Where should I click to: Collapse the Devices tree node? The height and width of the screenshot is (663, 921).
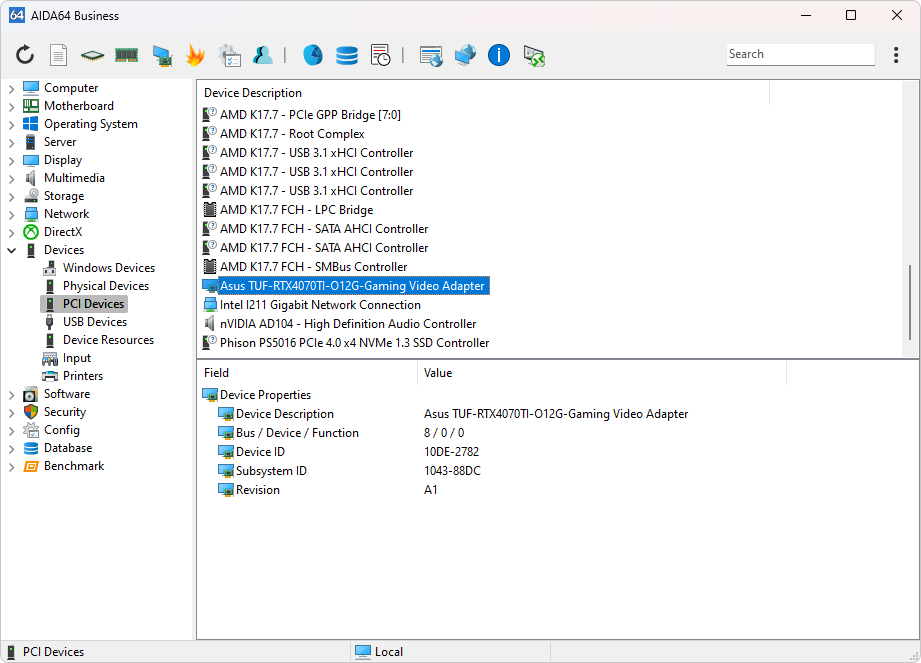point(12,250)
